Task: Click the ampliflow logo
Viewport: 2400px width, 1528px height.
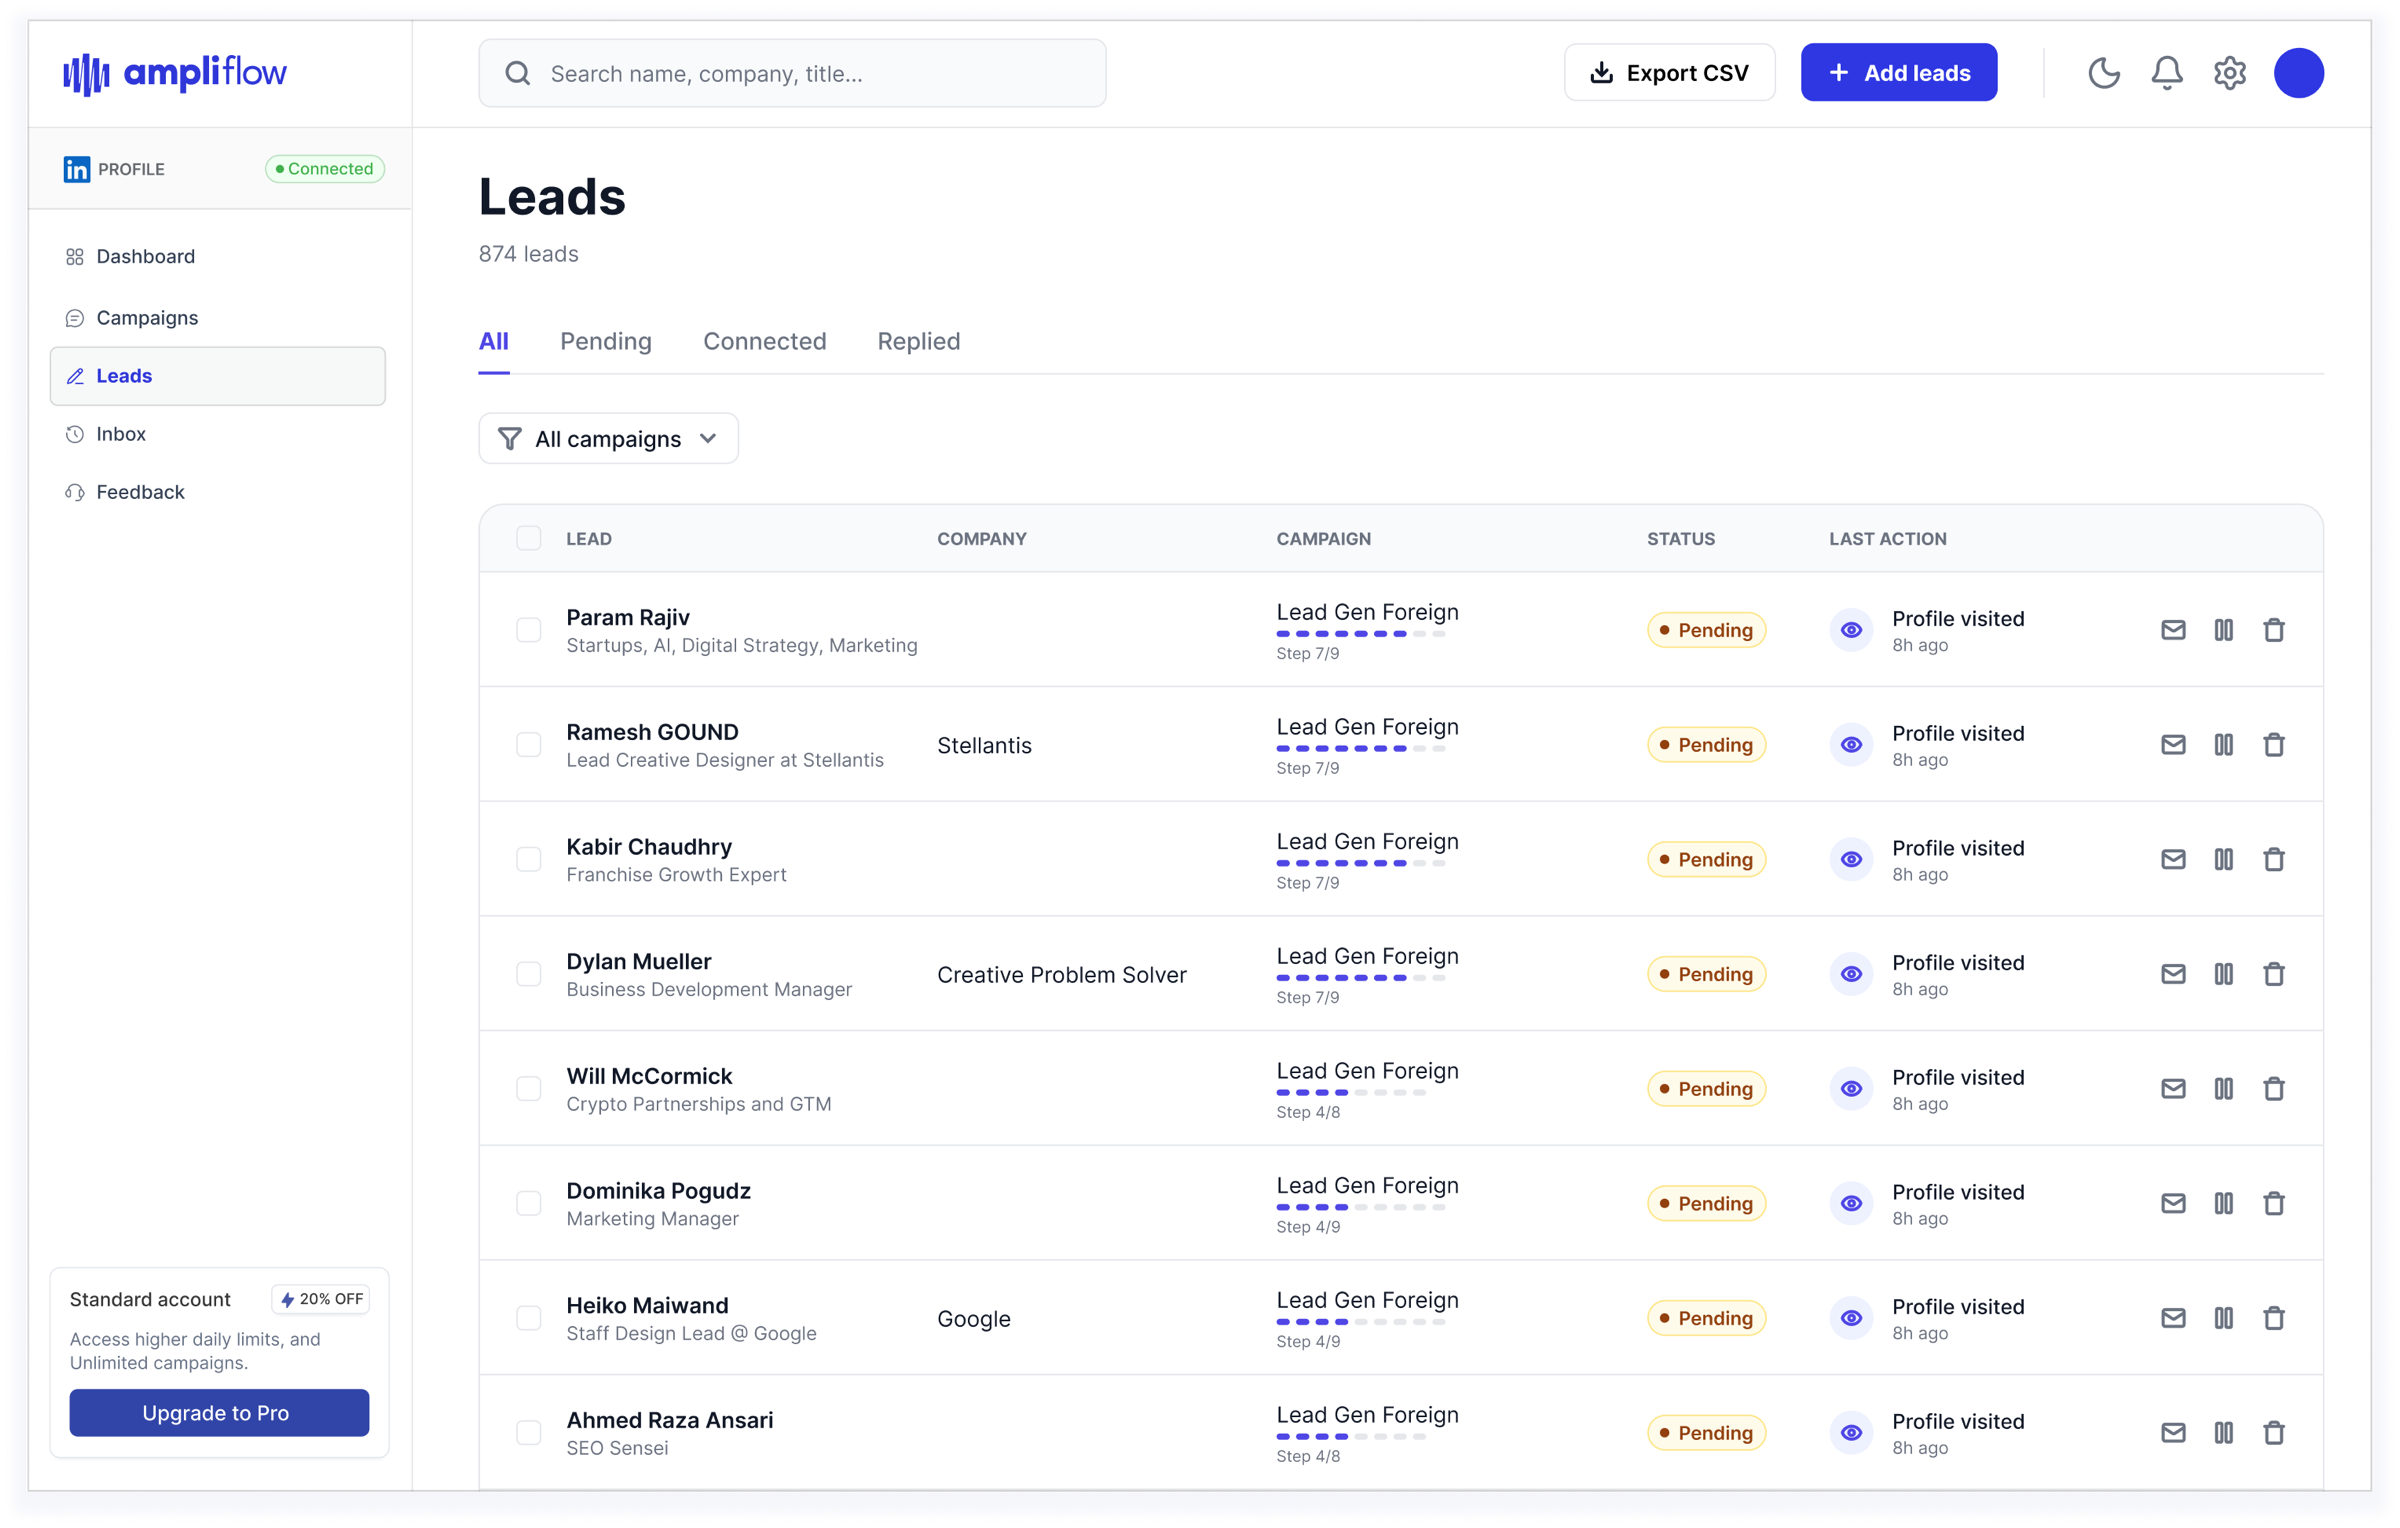Action: [175, 73]
